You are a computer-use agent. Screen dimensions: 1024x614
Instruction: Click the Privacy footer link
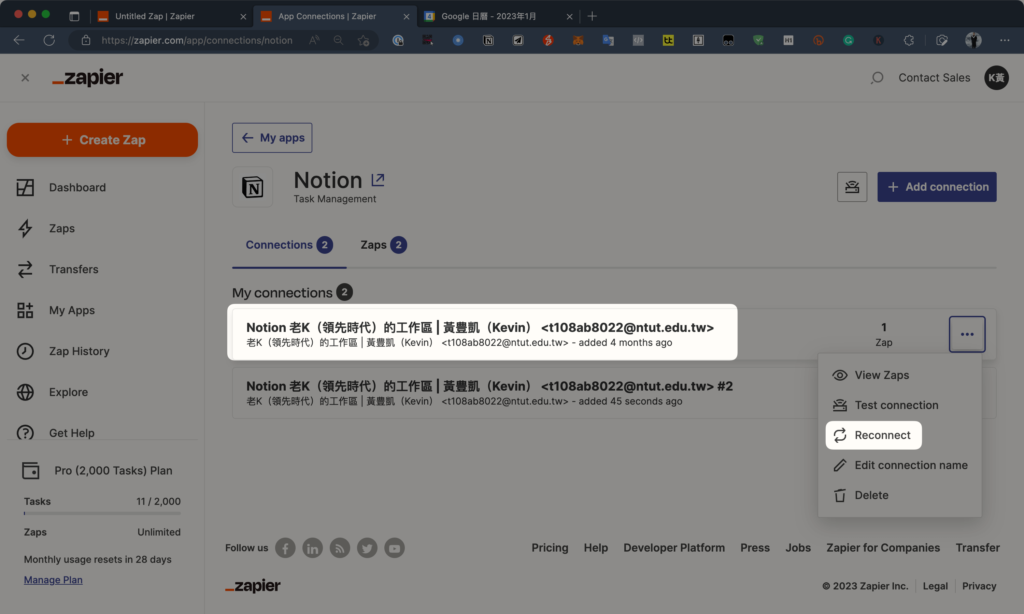pyautogui.click(x=979, y=586)
